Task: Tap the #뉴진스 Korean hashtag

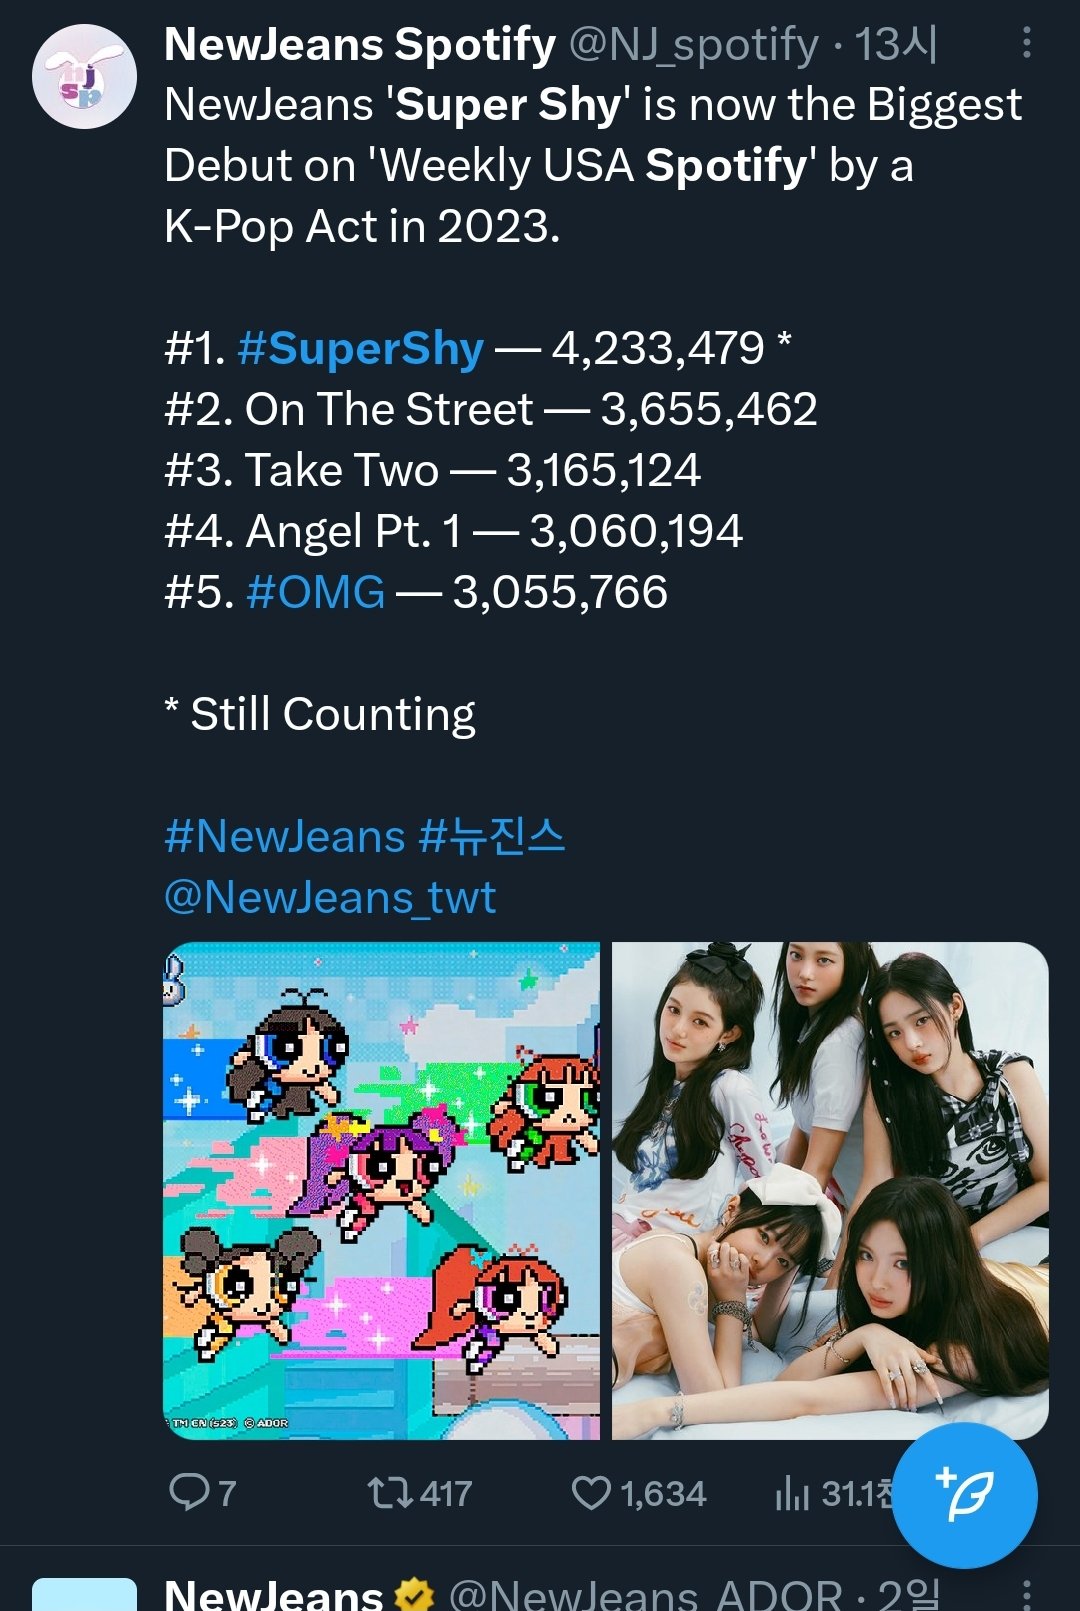Action: click(492, 836)
